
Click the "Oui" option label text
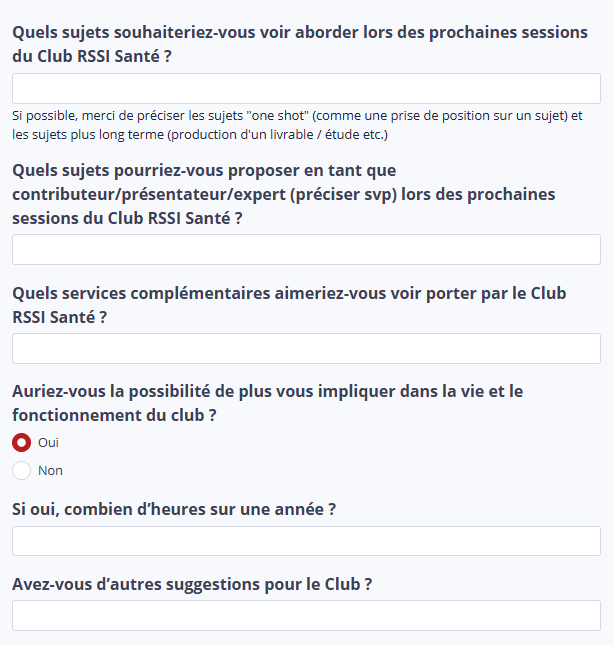(x=48, y=442)
